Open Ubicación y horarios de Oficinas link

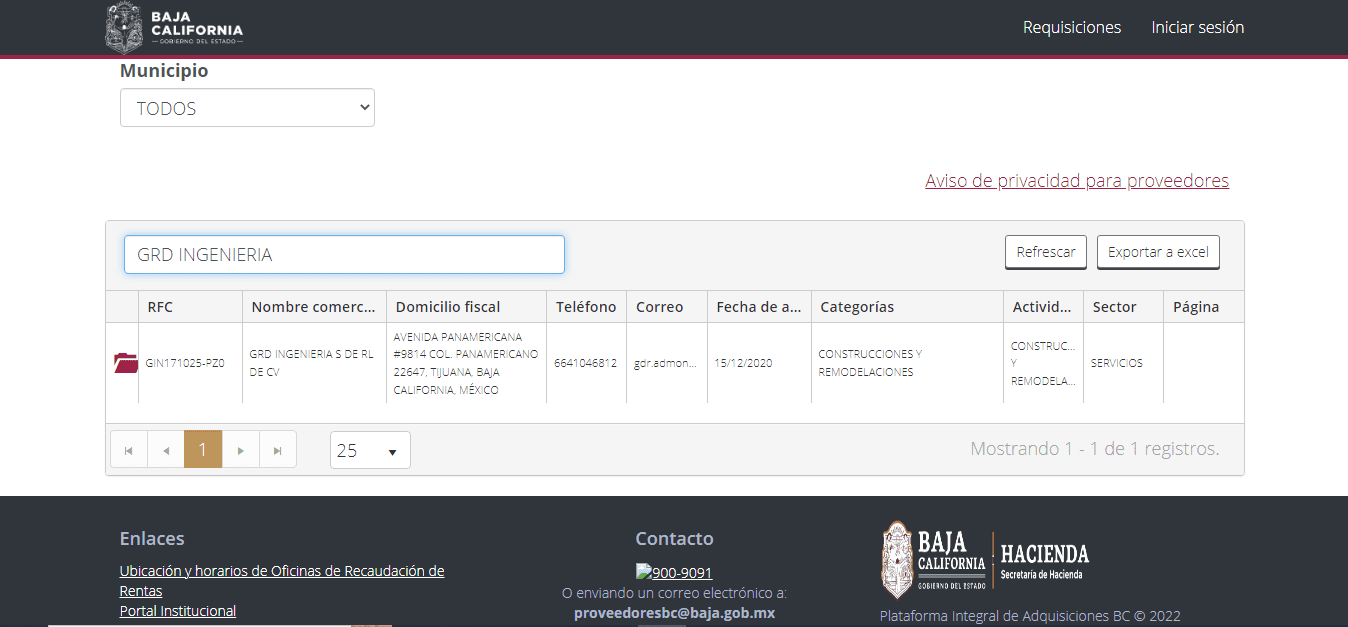coord(282,581)
